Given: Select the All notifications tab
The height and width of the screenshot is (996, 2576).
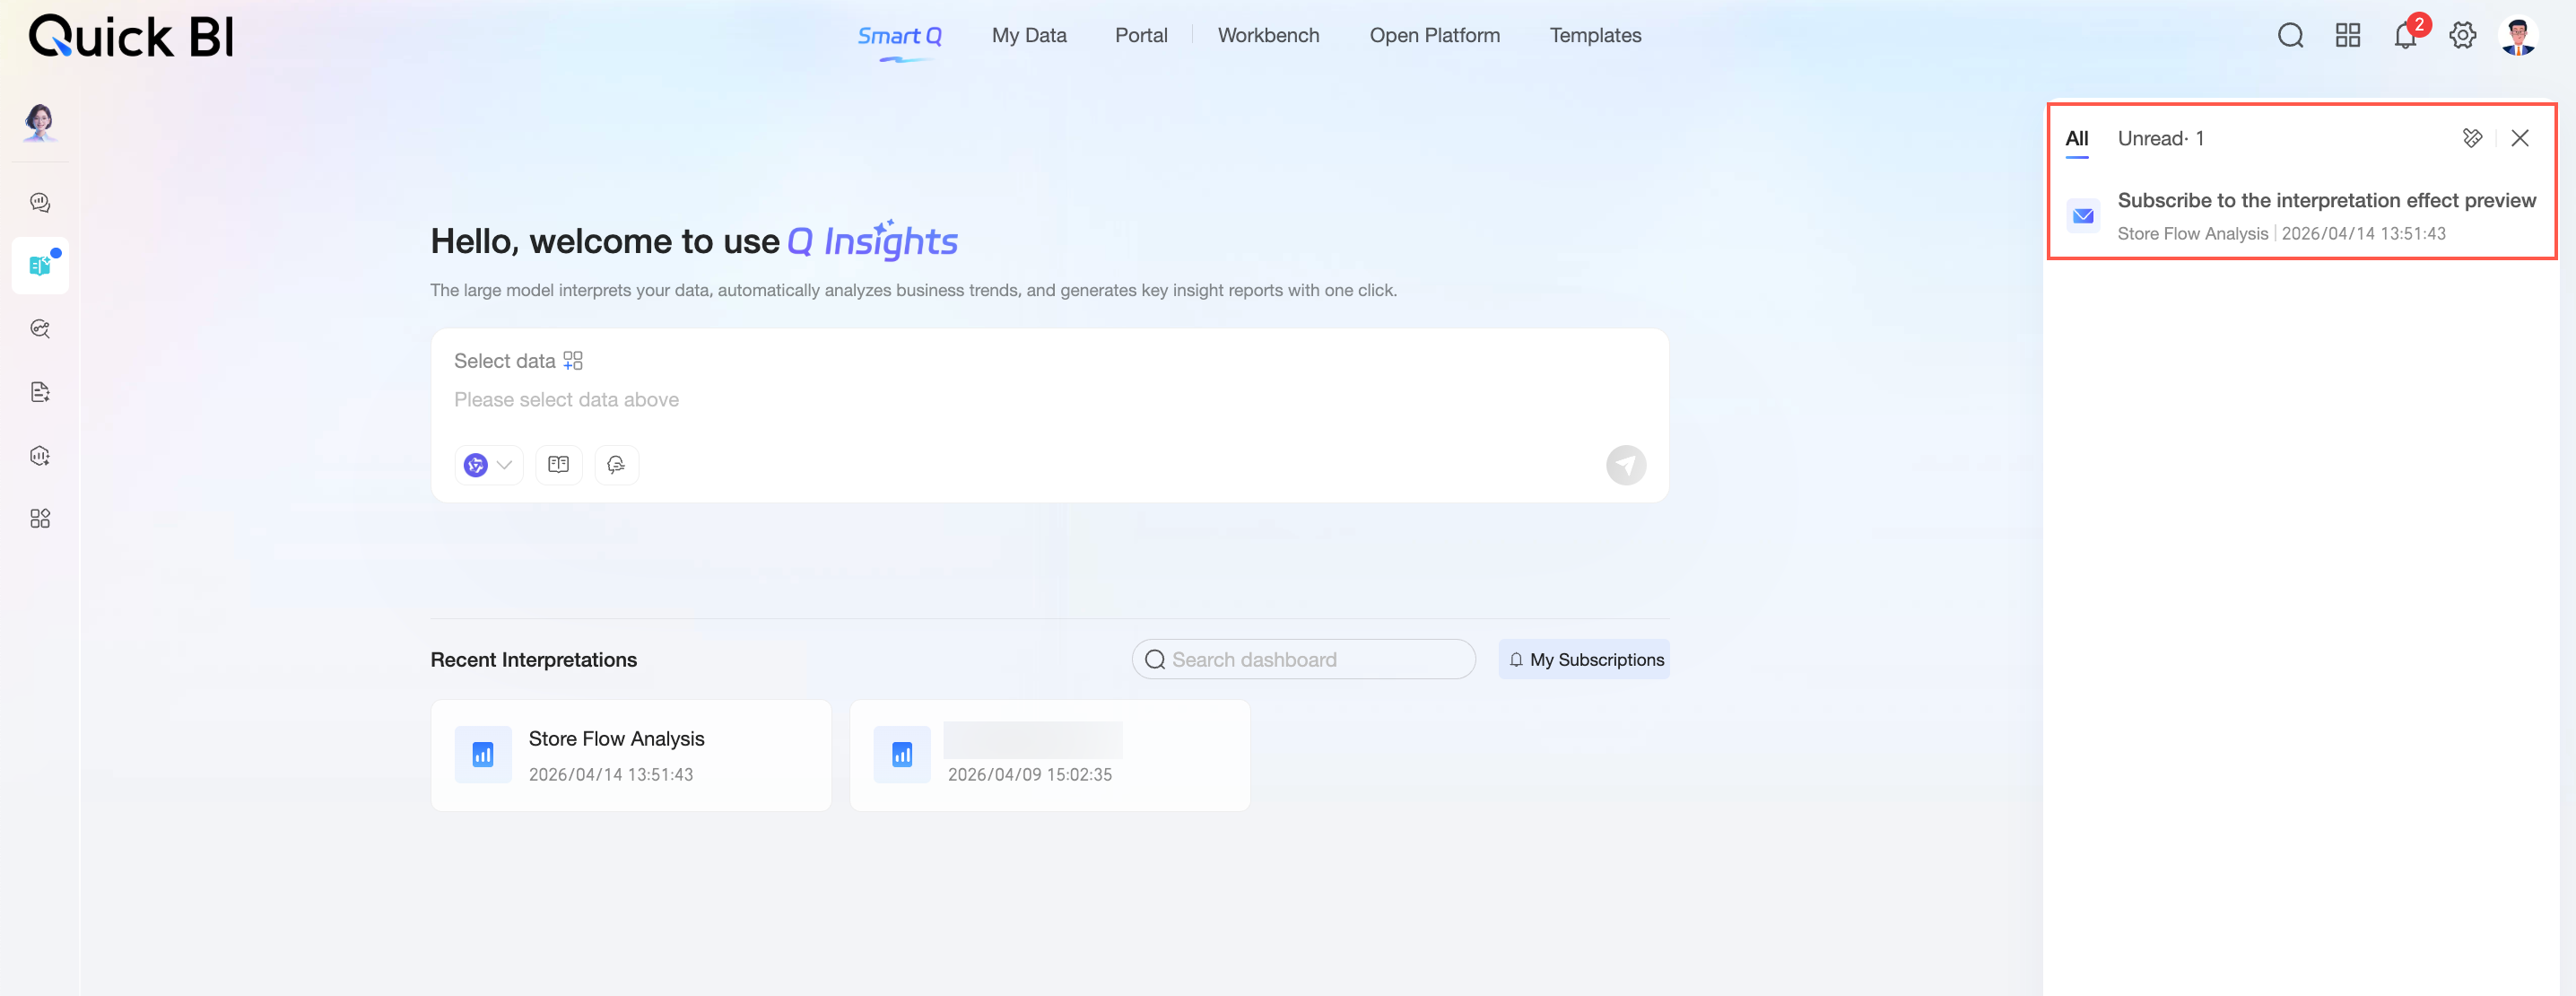Looking at the screenshot, I should [x=2076, y=138].
